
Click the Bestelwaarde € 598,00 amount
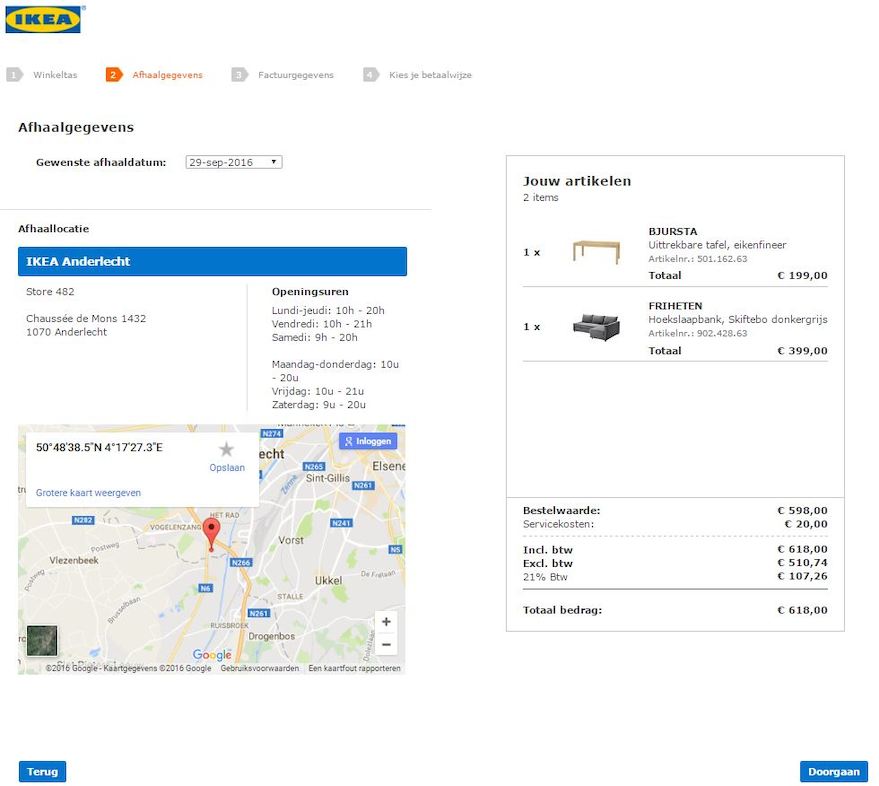click(x=802, y=511)
